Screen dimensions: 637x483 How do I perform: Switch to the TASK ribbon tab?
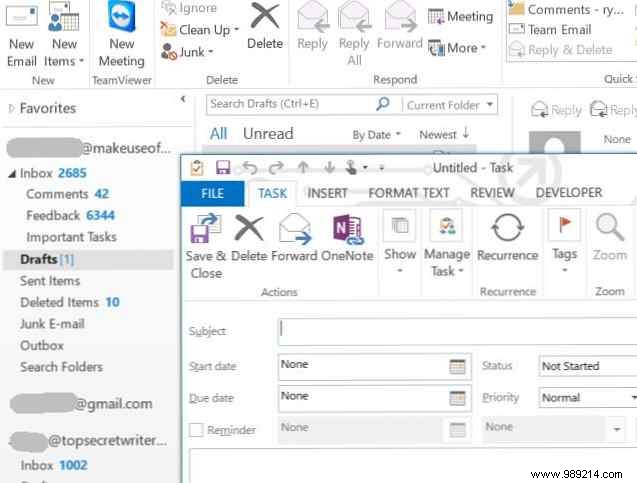[272, 193]
